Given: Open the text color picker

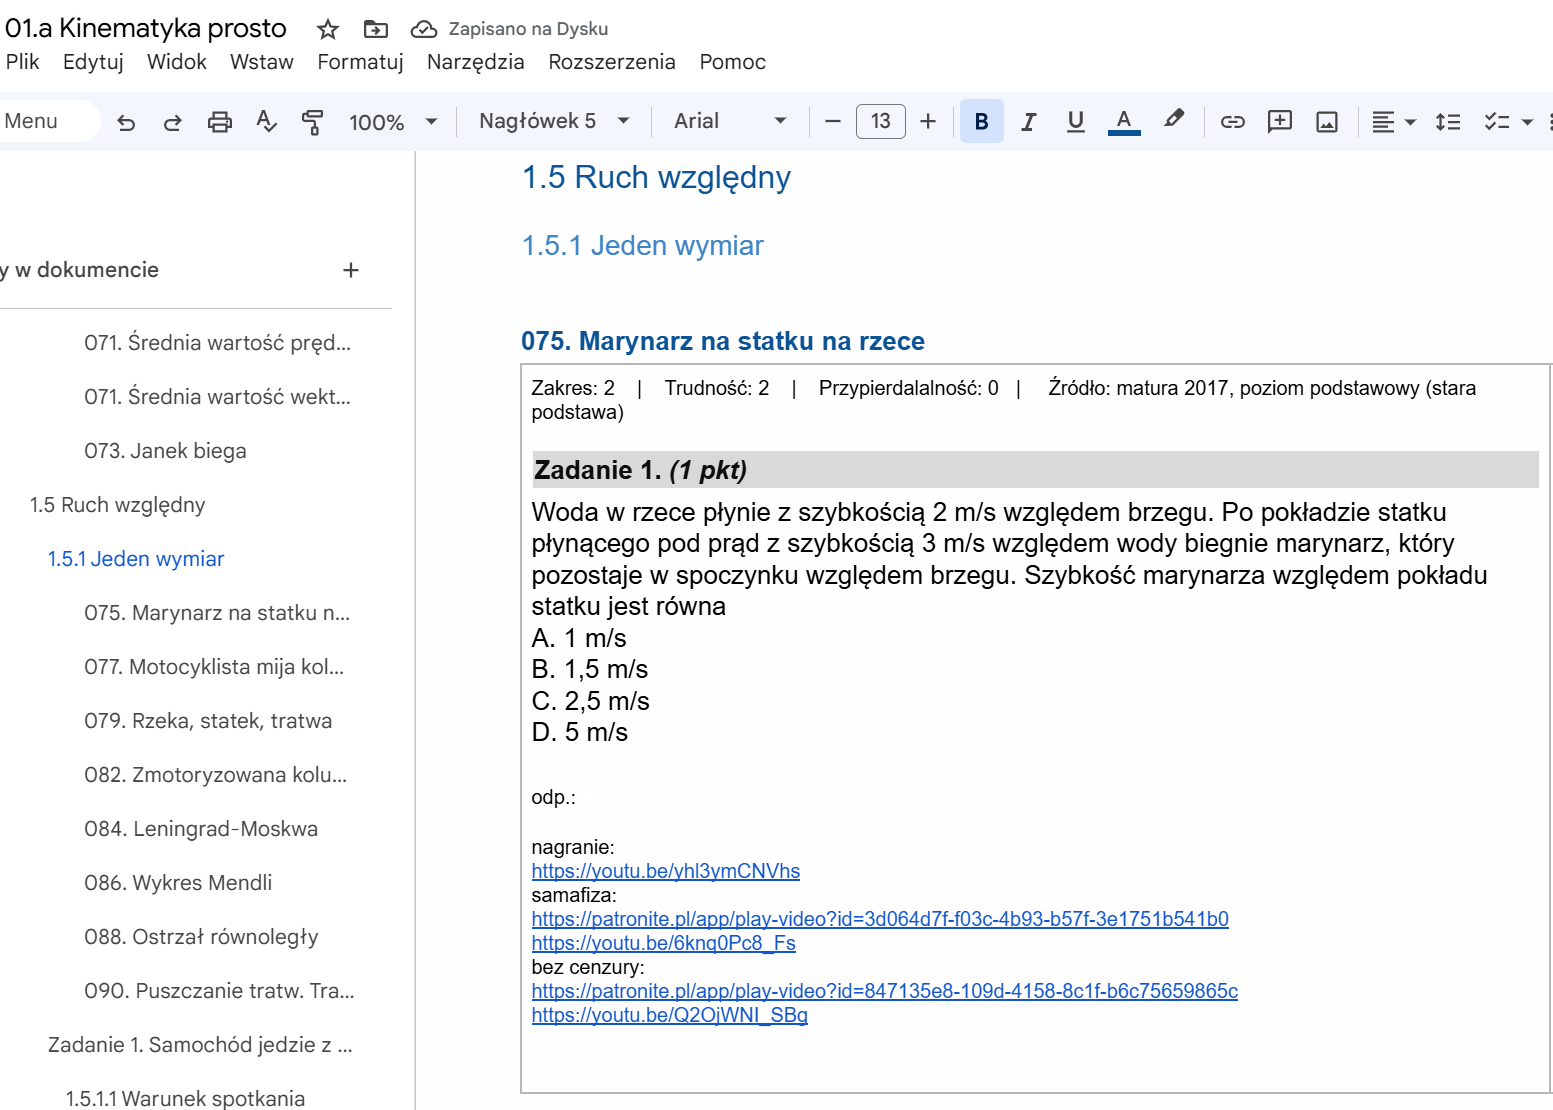Looking at the screenshot, I should [x=1124, y=122].
